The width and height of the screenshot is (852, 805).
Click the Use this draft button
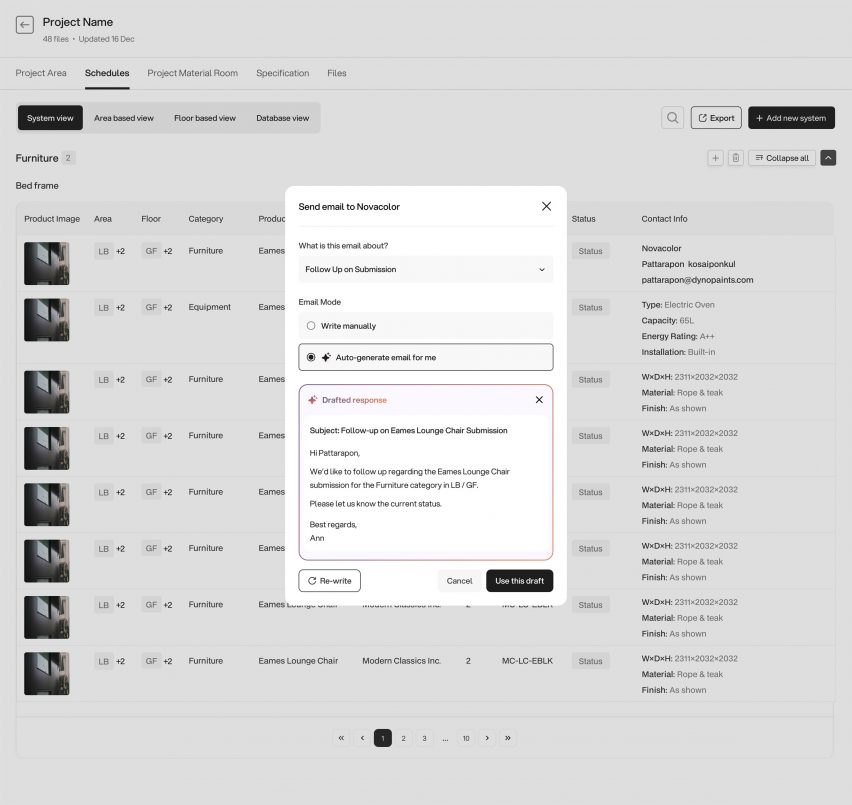(x=520, y=580)
